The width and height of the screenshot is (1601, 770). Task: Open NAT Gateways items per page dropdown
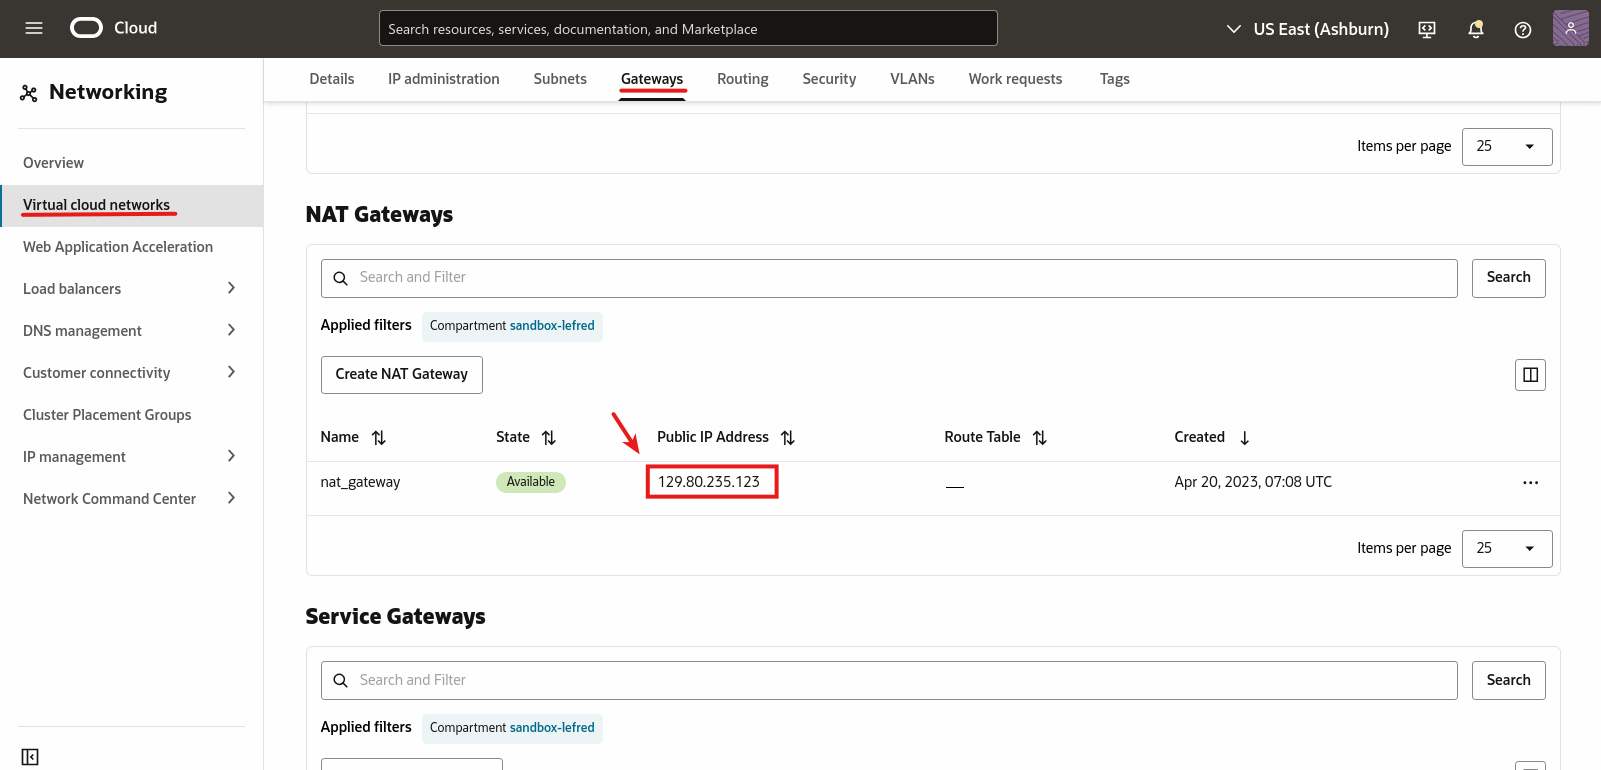pyautogui.click(x=1506, y=549)
